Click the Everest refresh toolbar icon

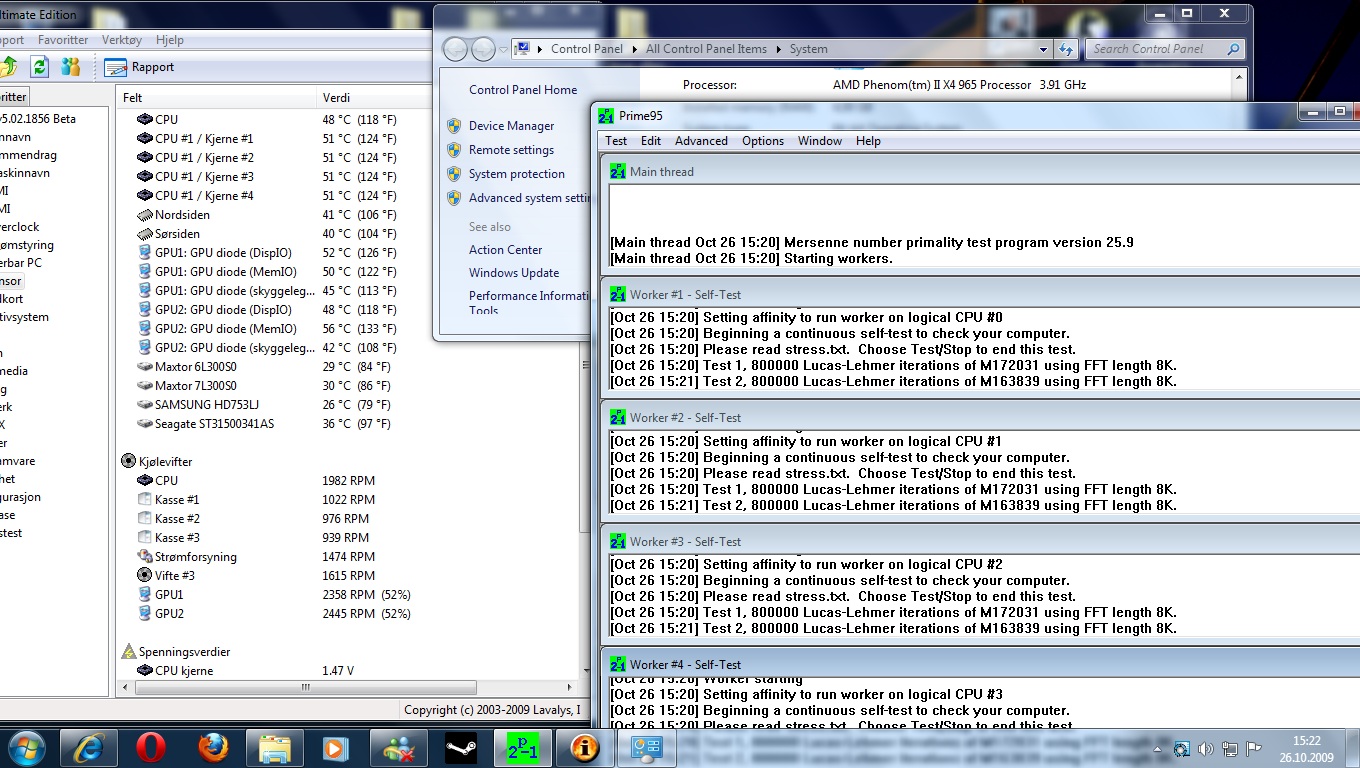point(39,67)
